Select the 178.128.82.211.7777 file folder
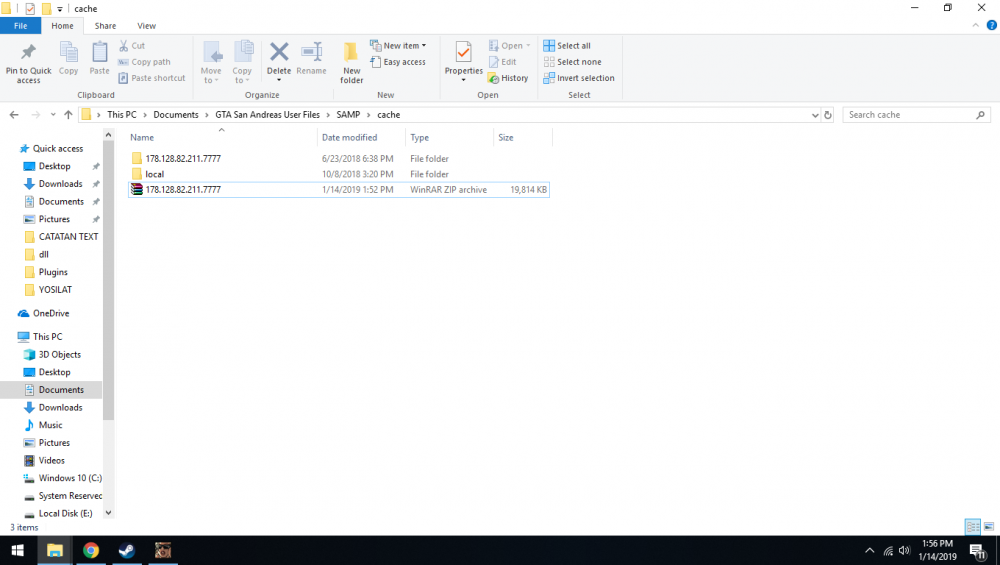 coord(339,158)
